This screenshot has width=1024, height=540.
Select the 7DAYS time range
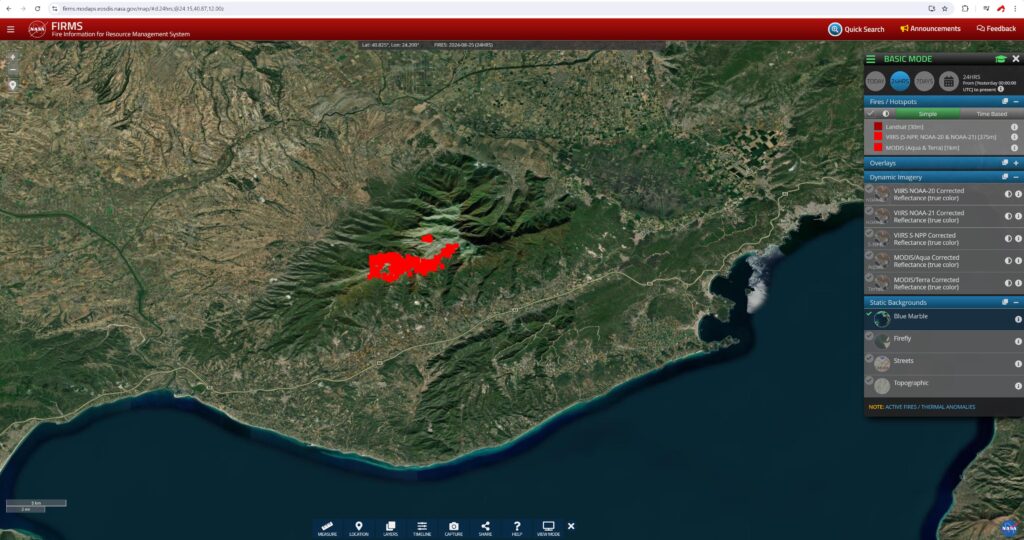tap(925, 82)
